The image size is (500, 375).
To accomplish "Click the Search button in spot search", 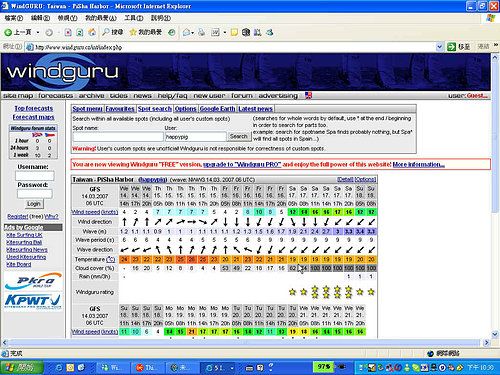I will click(239, 136).
